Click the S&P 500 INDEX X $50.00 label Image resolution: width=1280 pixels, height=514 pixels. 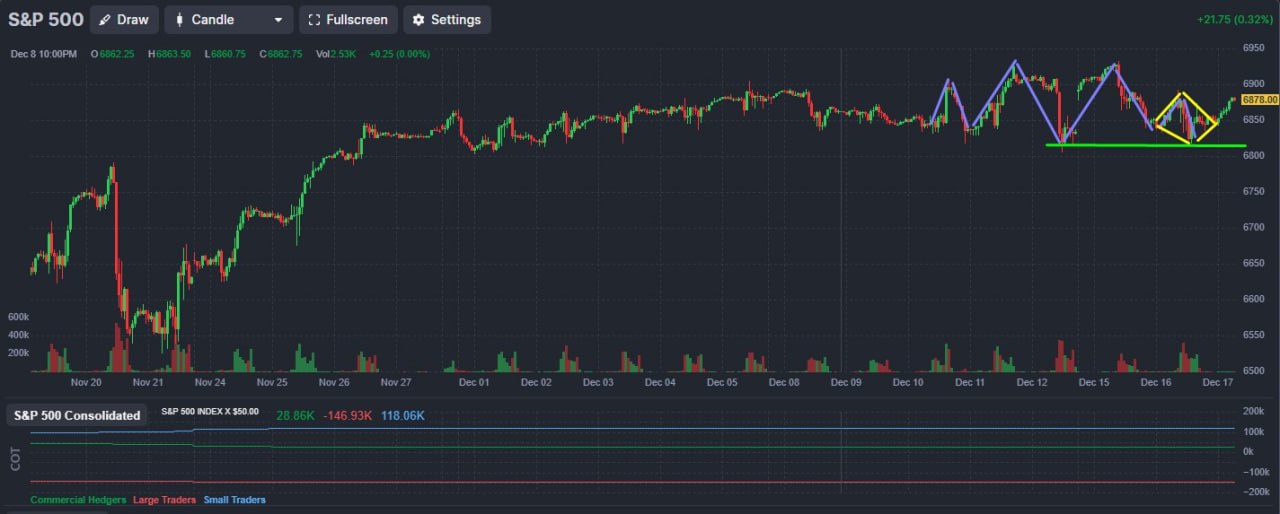pyautogui.click(x=210, y=412)
